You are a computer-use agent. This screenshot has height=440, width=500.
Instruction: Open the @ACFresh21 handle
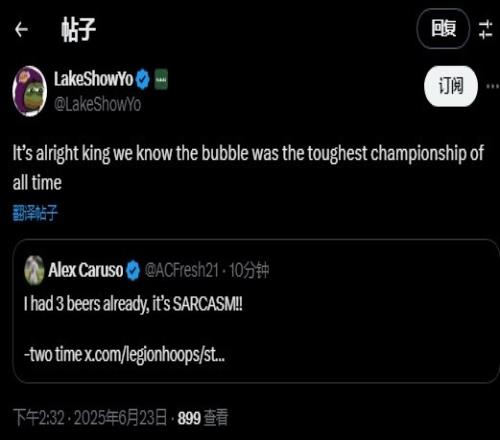pos(182,270)
